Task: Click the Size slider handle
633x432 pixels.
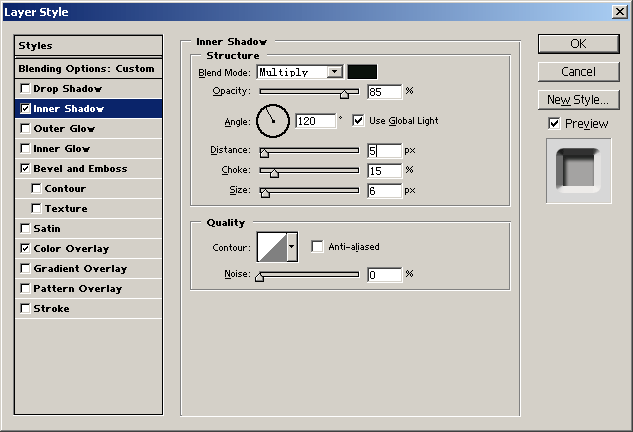Action: point(265,193)
